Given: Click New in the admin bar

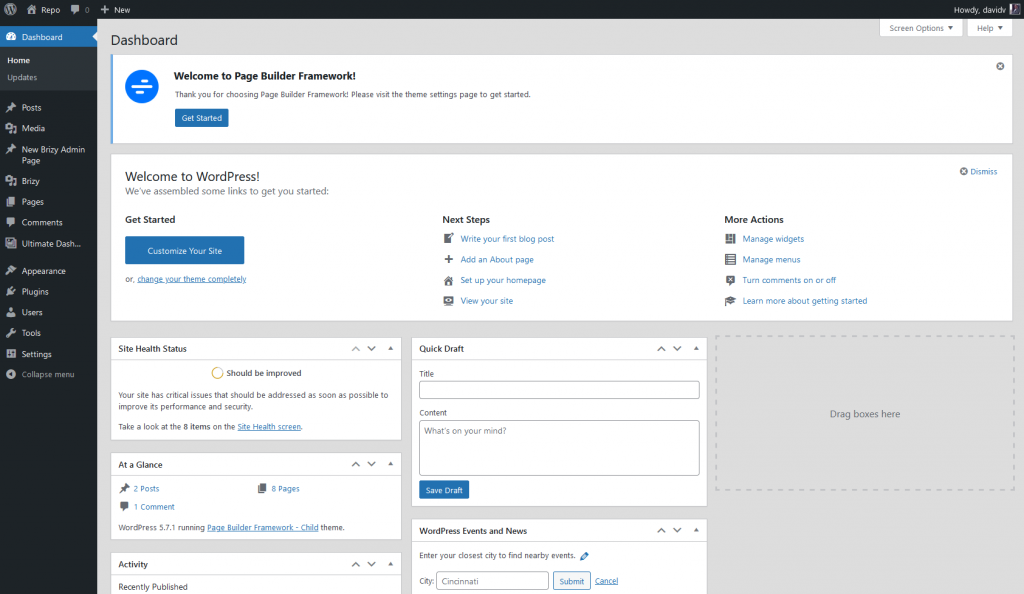Looking at the screenshot, I should click(115, 9).
